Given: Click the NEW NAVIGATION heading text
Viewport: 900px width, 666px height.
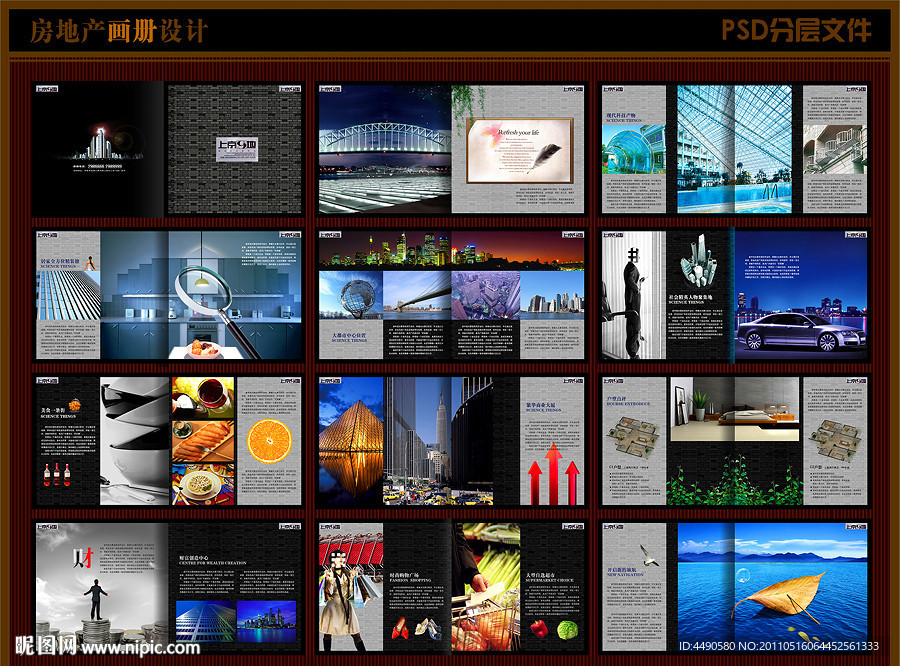Looking at the screenshot, I should [626, 574].
